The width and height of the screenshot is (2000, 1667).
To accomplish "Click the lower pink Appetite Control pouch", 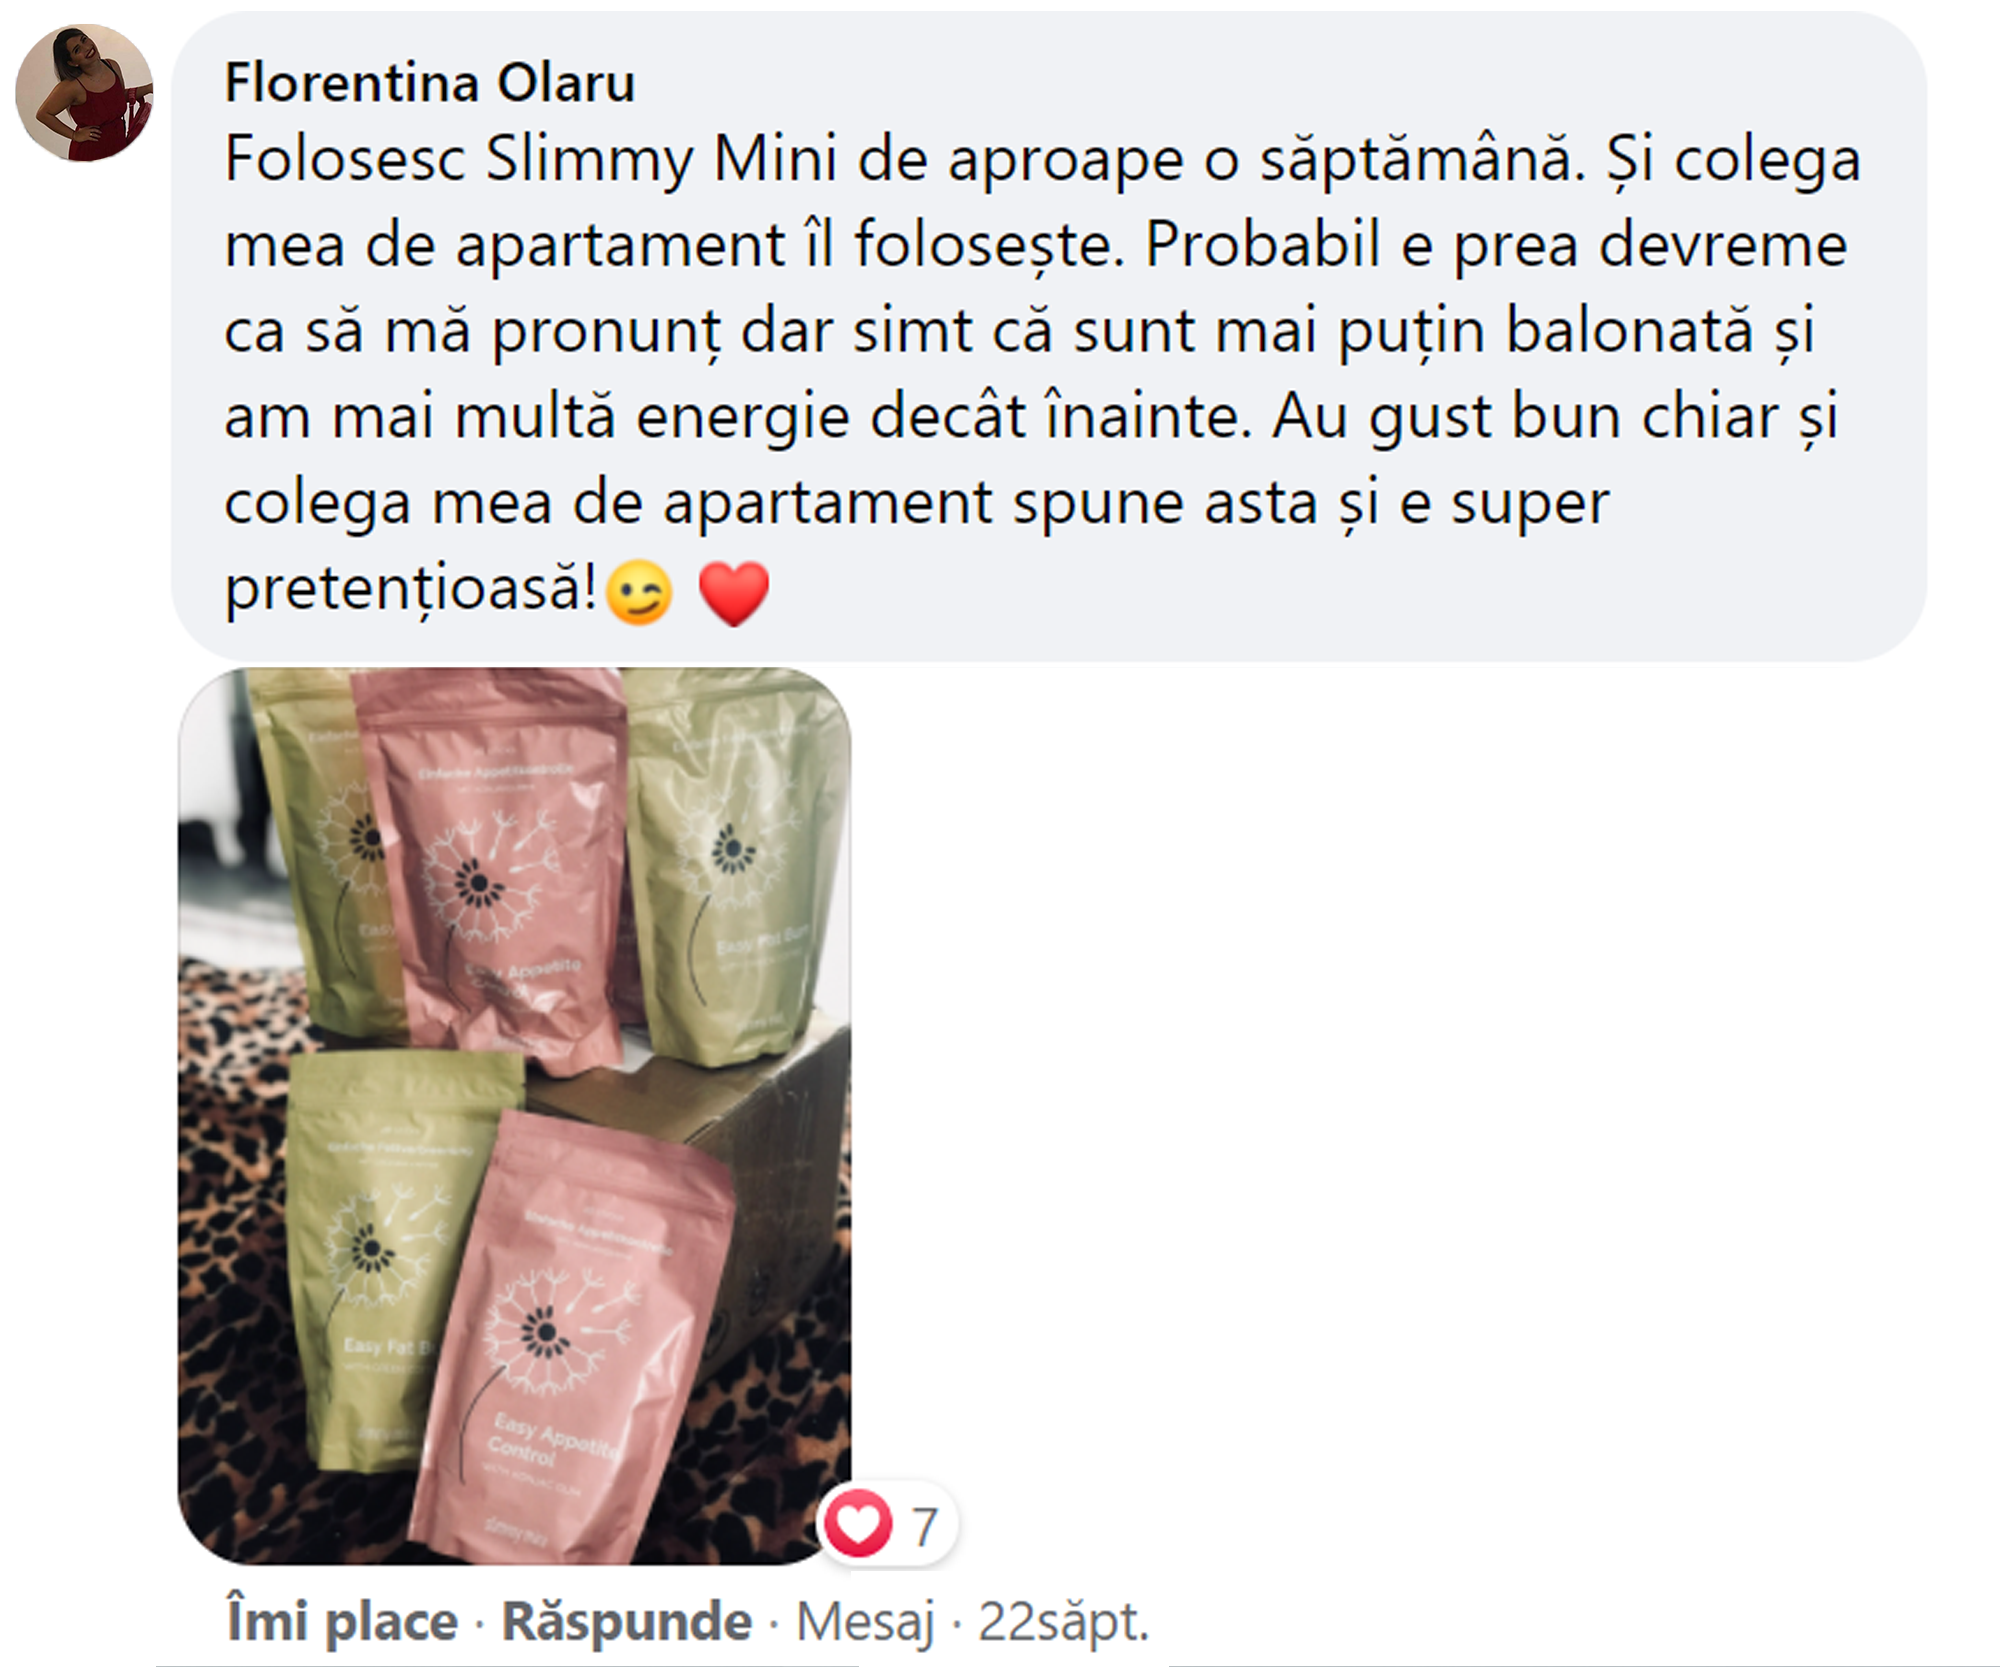I will click(x=590, y=1340).
